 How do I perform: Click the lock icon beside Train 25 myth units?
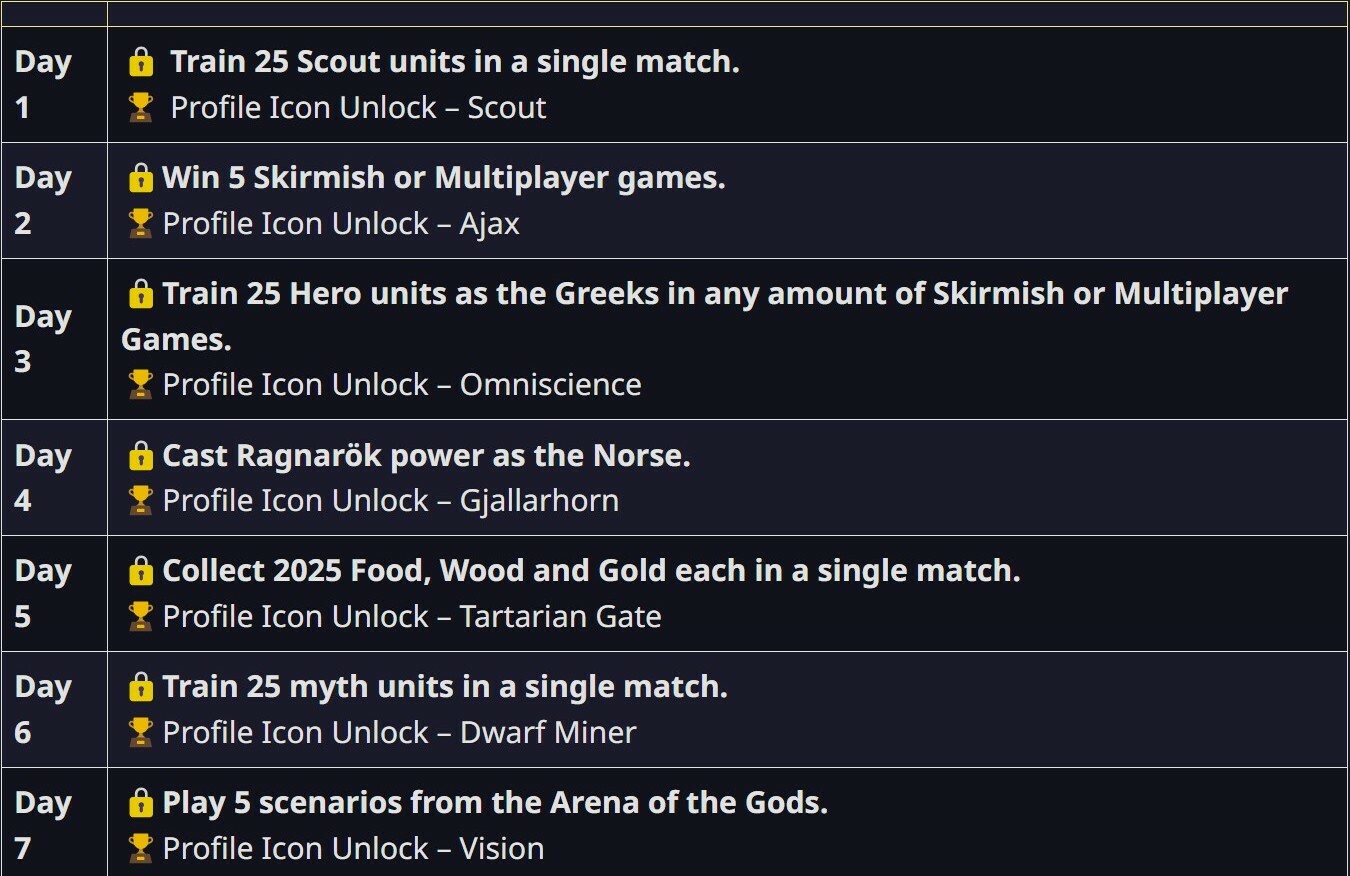click(141, 687)
